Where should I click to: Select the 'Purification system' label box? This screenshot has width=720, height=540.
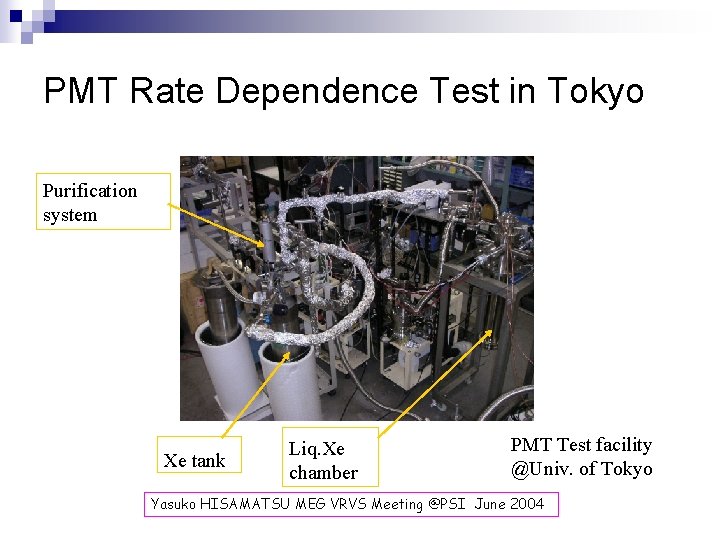coord(103,201)
